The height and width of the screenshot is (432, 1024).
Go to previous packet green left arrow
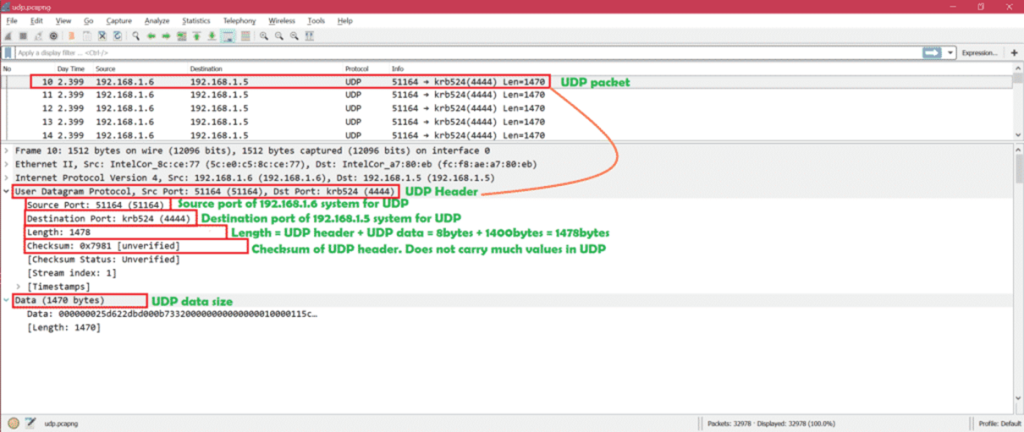pyautogui.click(x=151, y=35)
